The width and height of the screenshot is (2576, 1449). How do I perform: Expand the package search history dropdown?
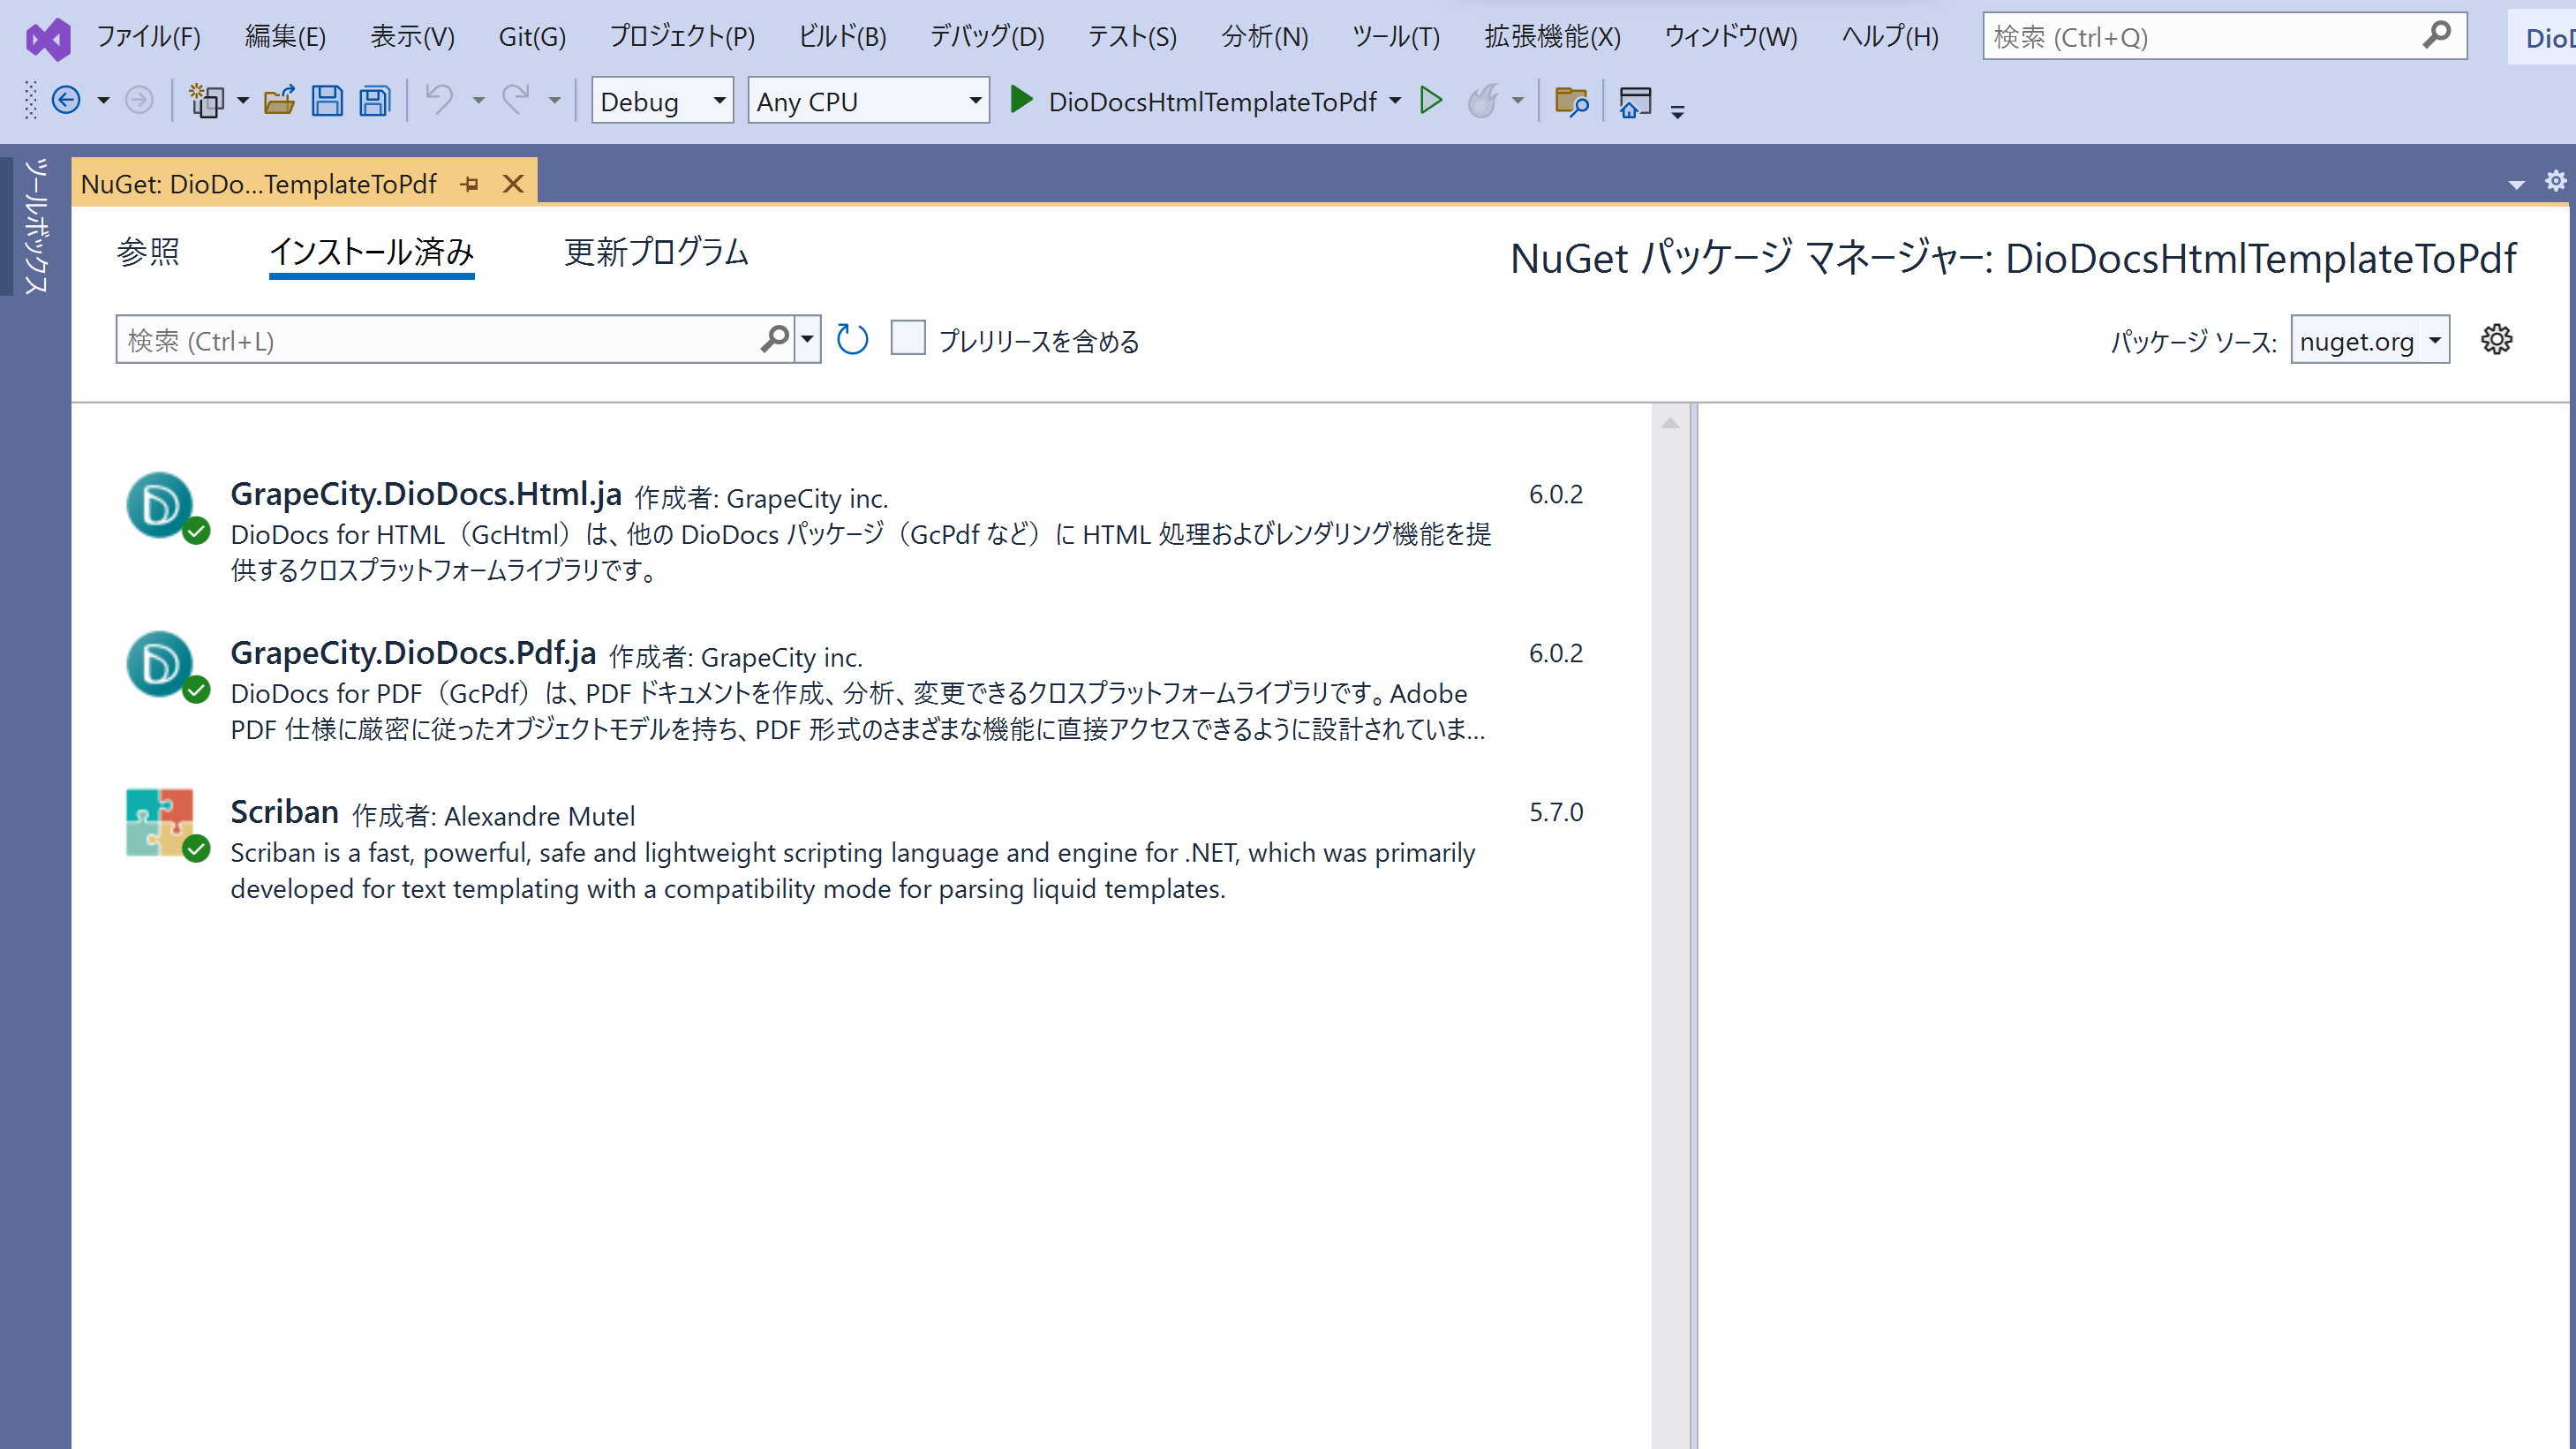pyautogui.click(x=807, y=339)
